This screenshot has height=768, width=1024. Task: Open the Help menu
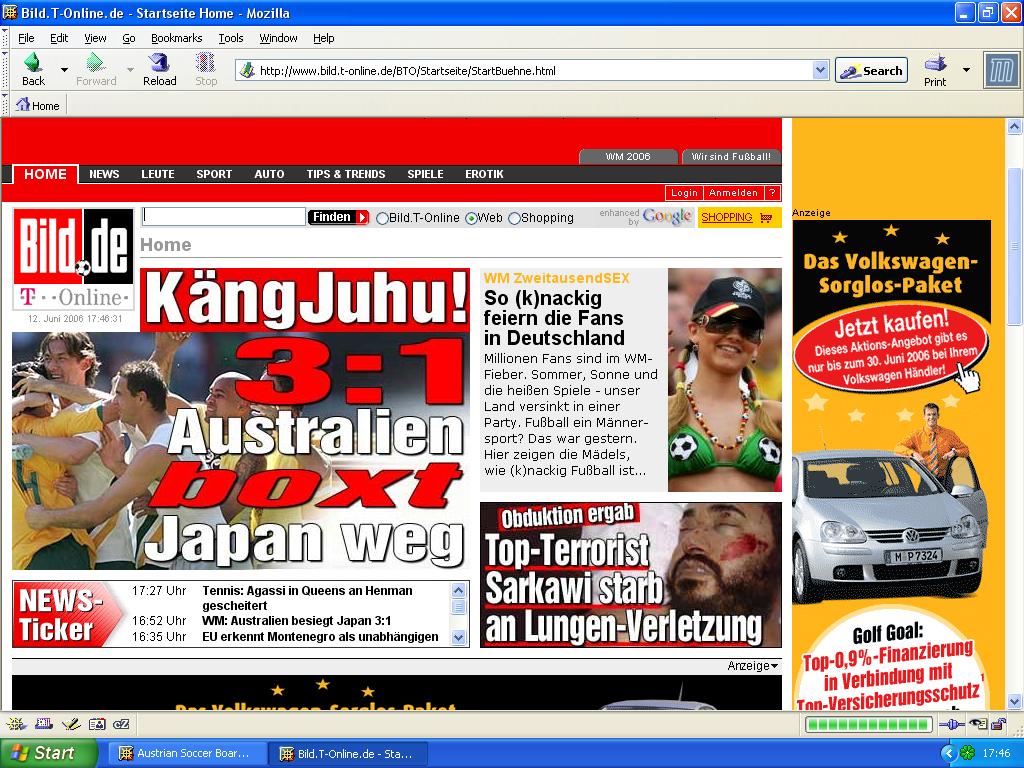pyautogui.click(x=323, y=38)
